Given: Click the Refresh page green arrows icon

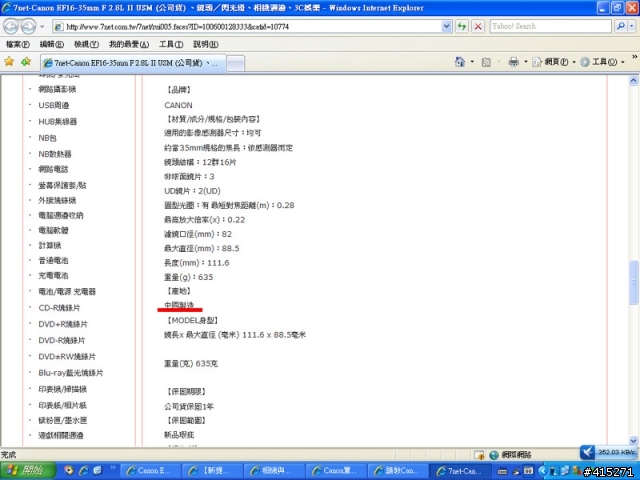Looking at the screenshot, I should tap(462, 27).
